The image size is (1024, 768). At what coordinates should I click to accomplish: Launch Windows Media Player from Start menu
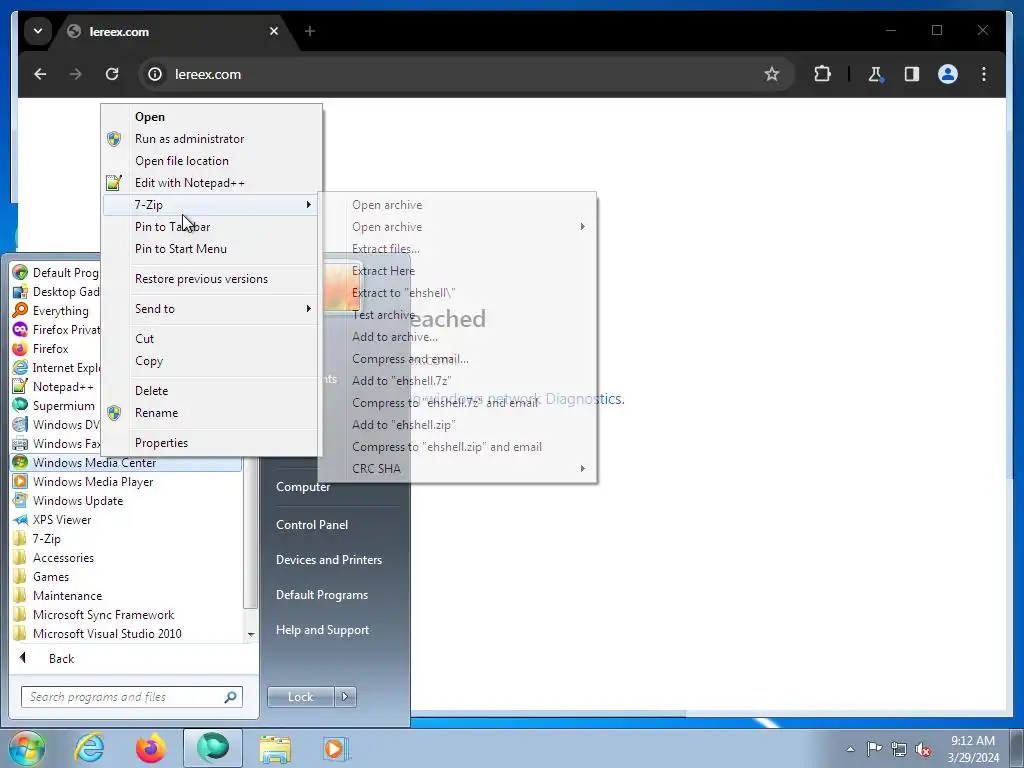(x=126, y=482)
